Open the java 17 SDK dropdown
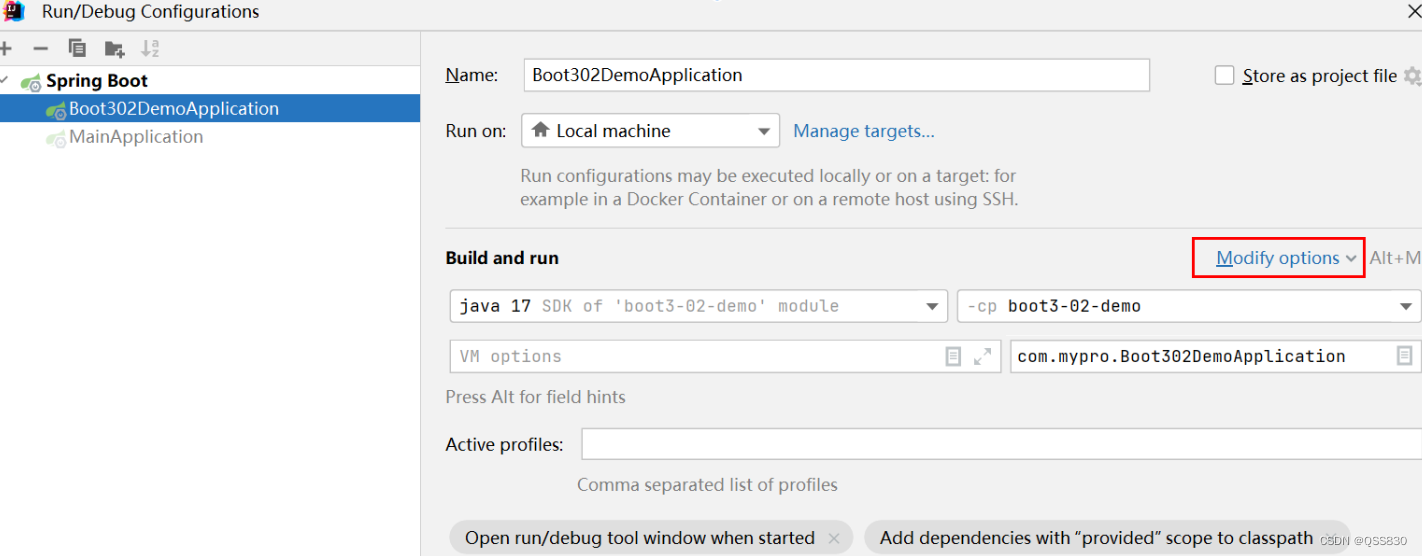1422x556 pixels. coord(698,306)
